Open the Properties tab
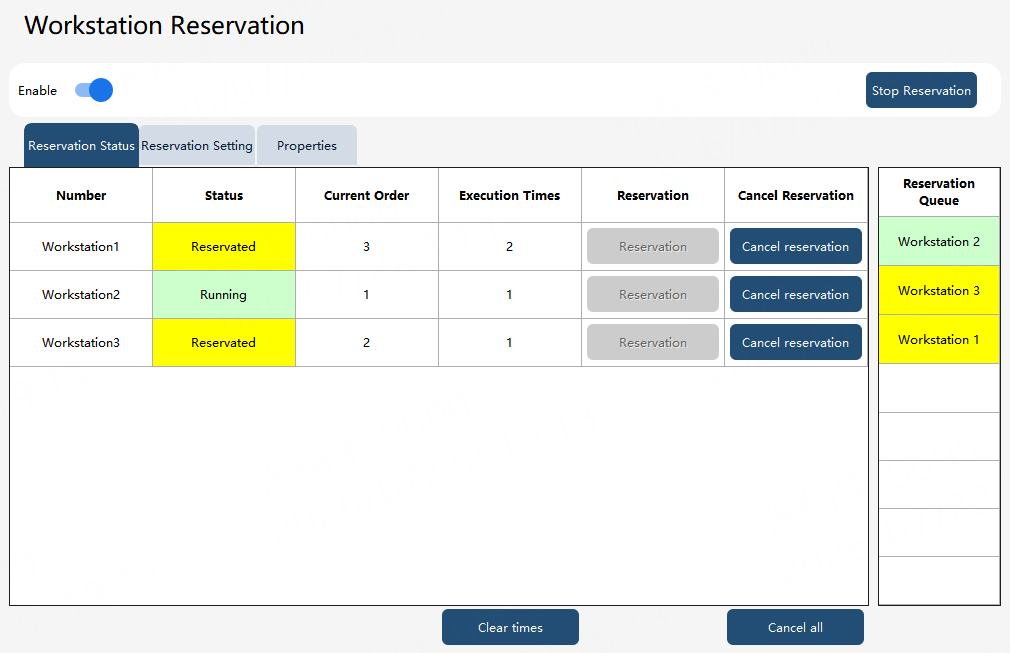The height and width of the screenshot is (653, 1010). [307, 146]
